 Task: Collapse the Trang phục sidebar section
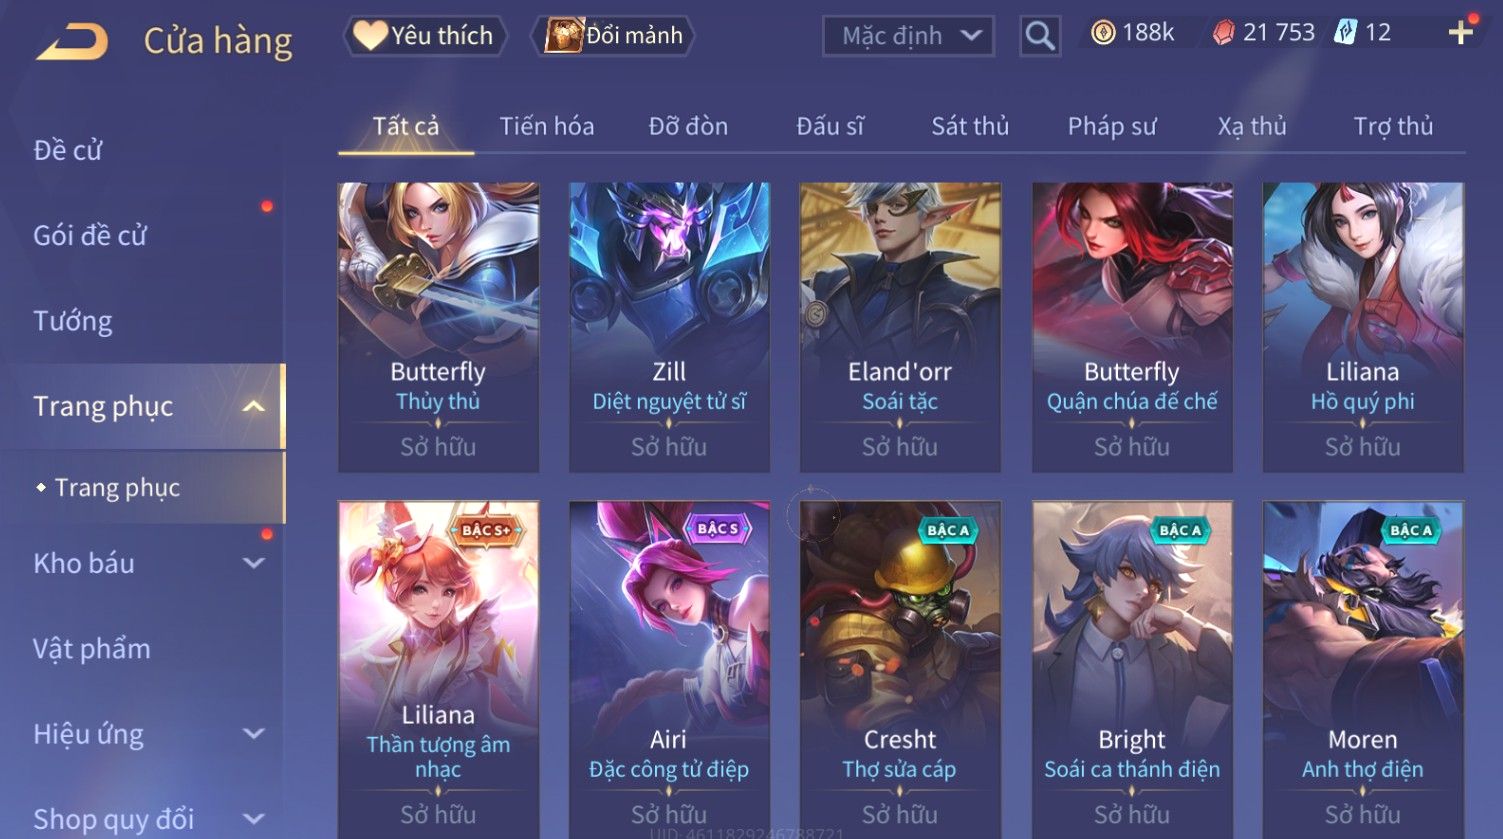point(254,406)
